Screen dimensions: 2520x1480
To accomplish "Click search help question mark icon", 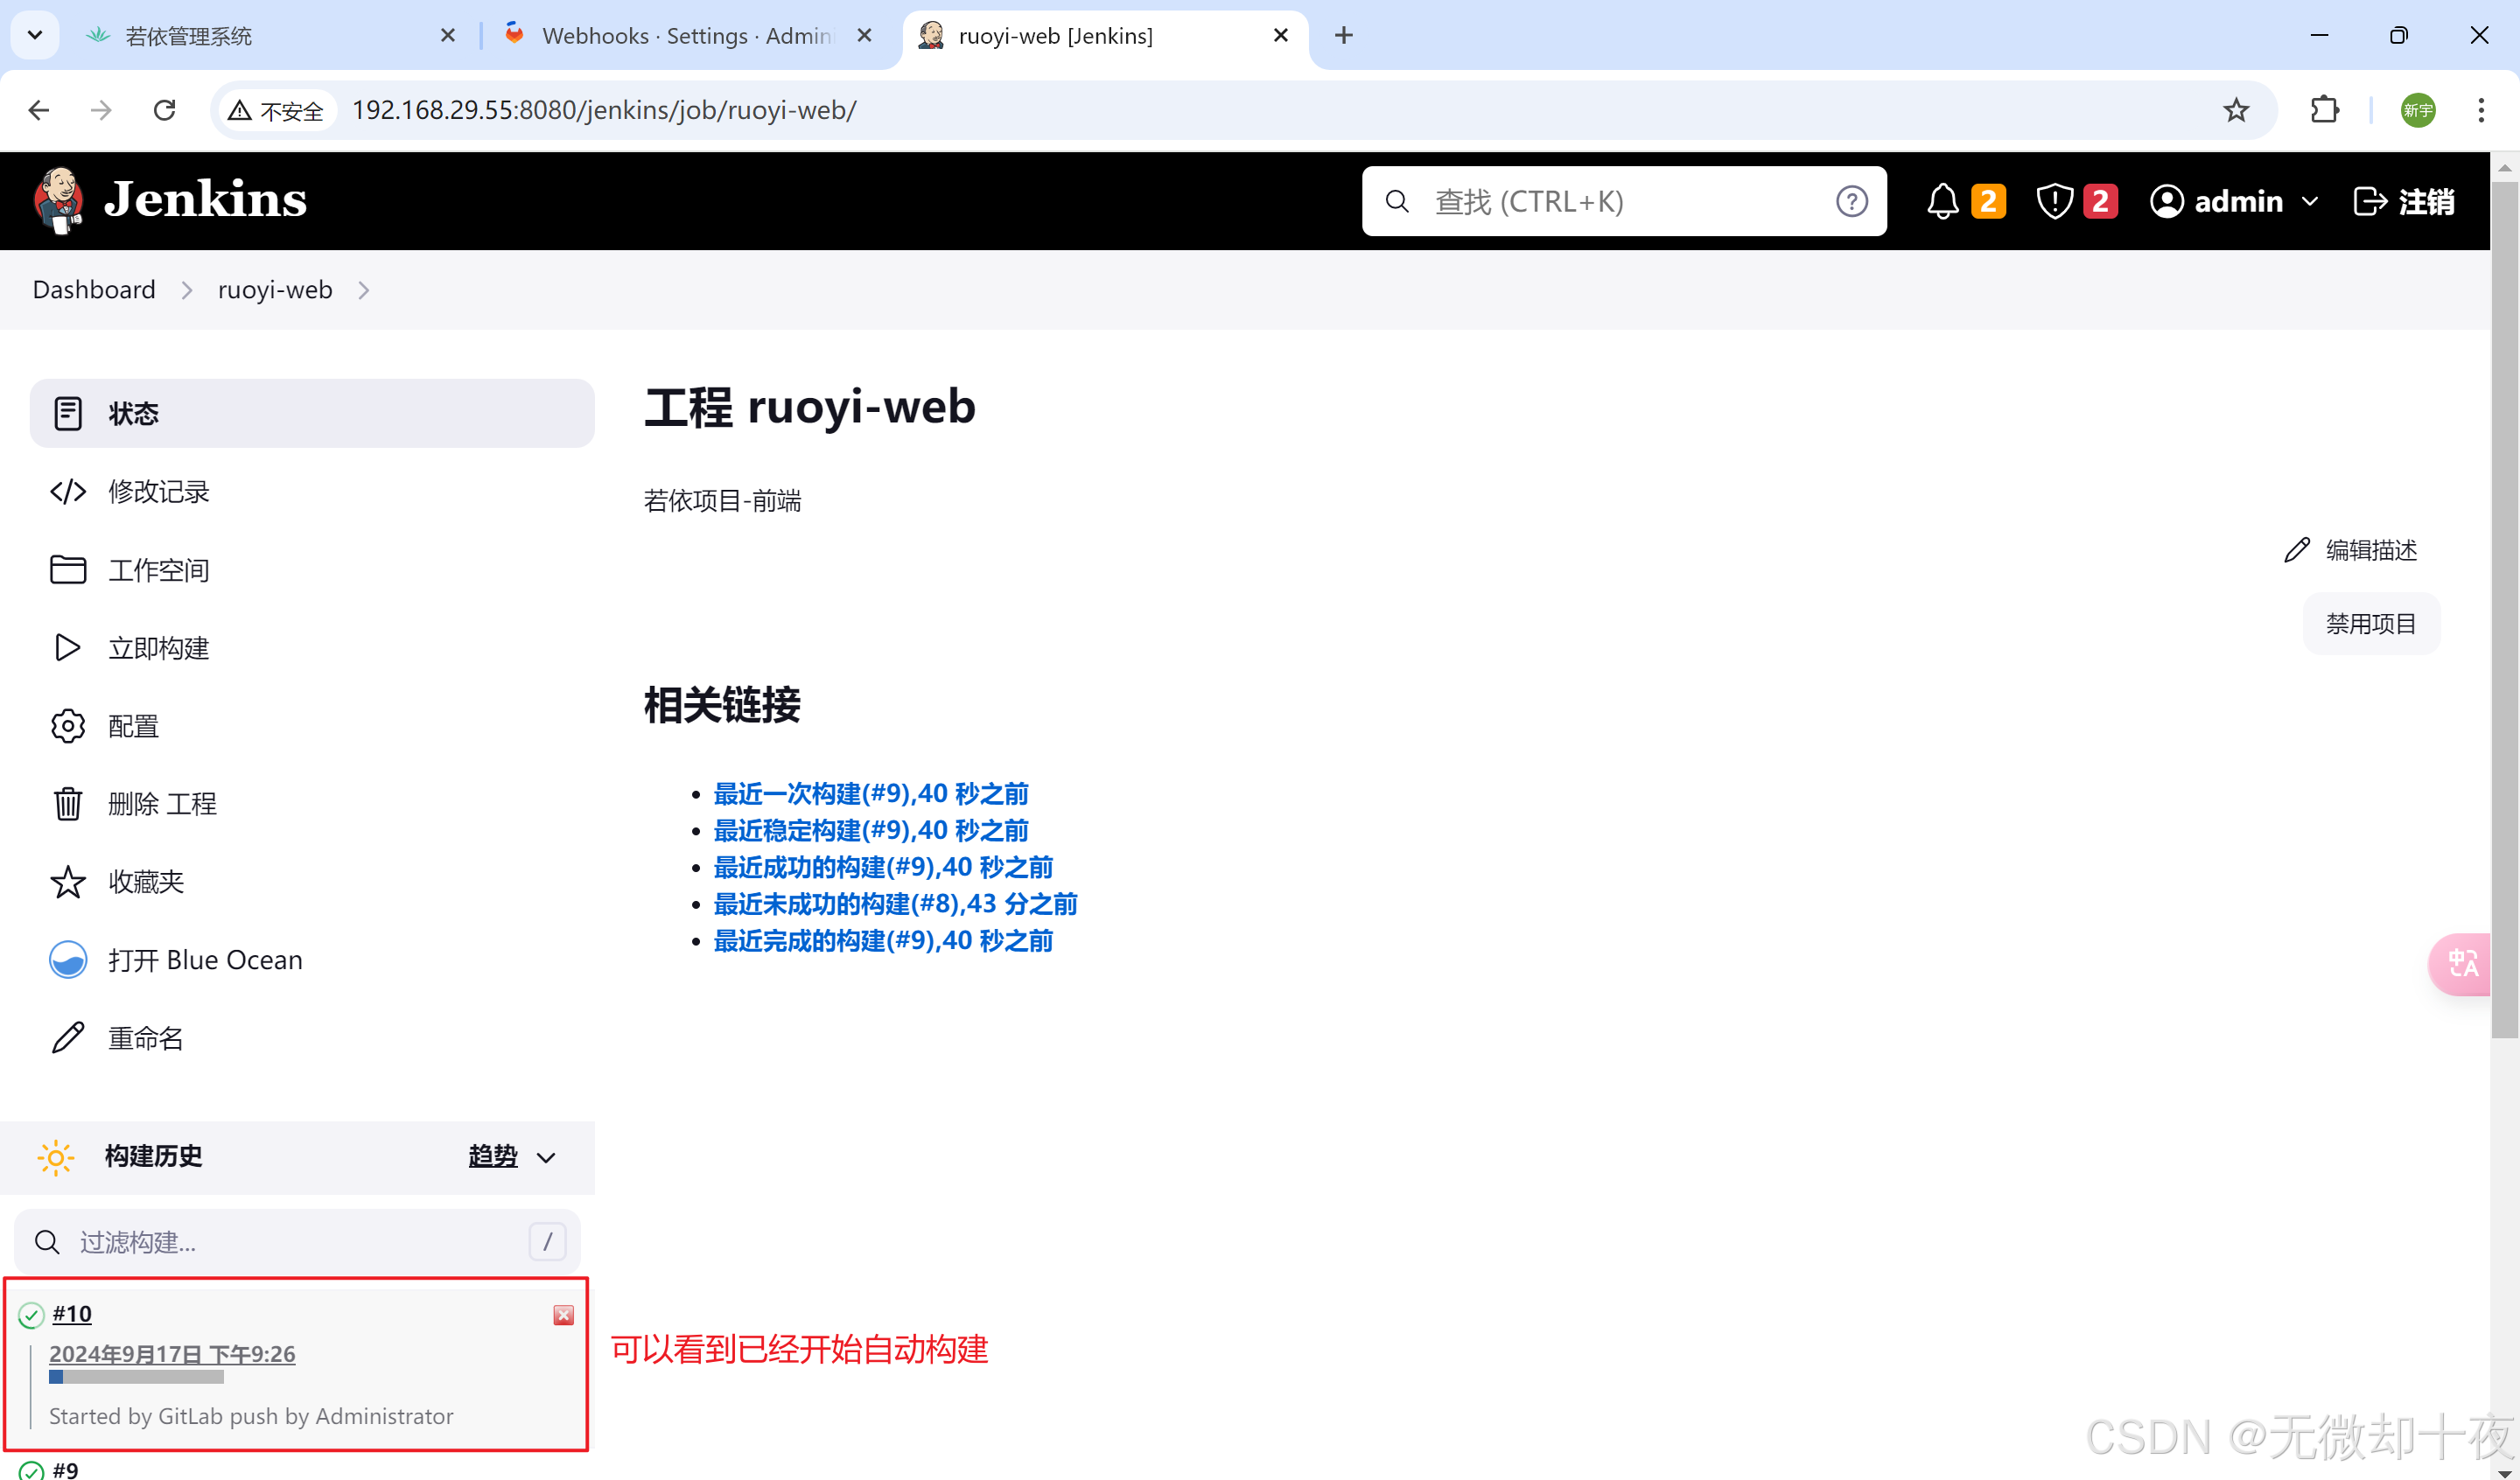I will 1851,201.
